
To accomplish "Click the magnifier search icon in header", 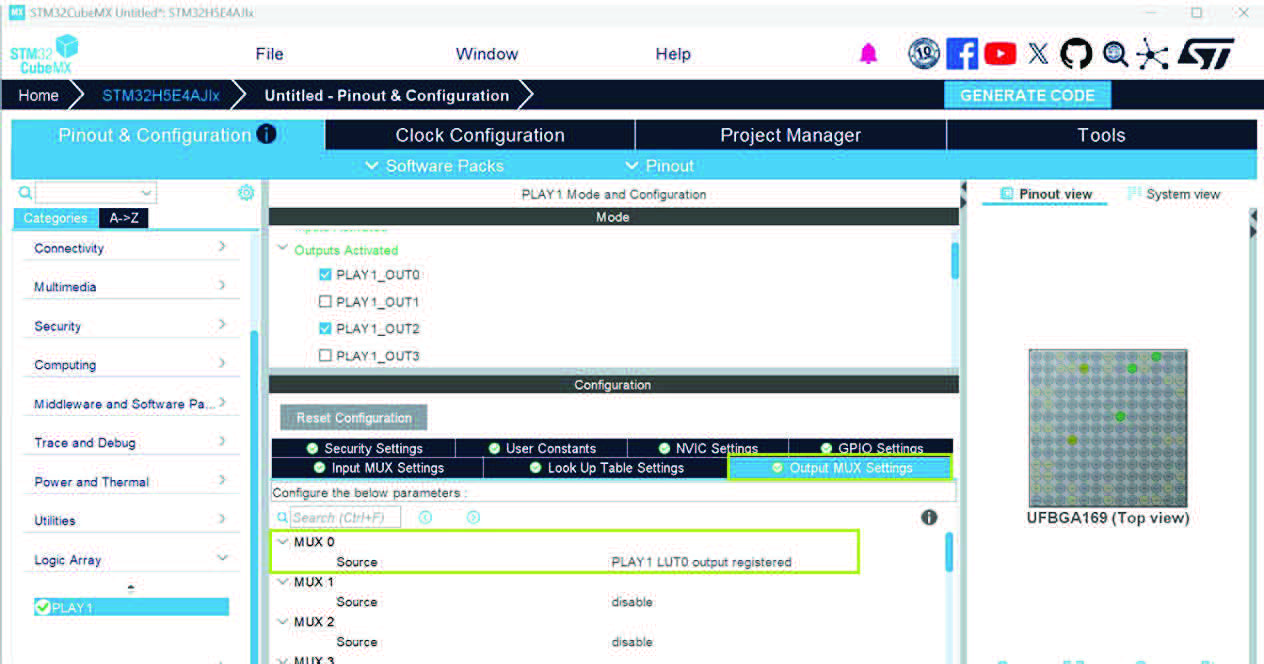I will coord(1115,54).
